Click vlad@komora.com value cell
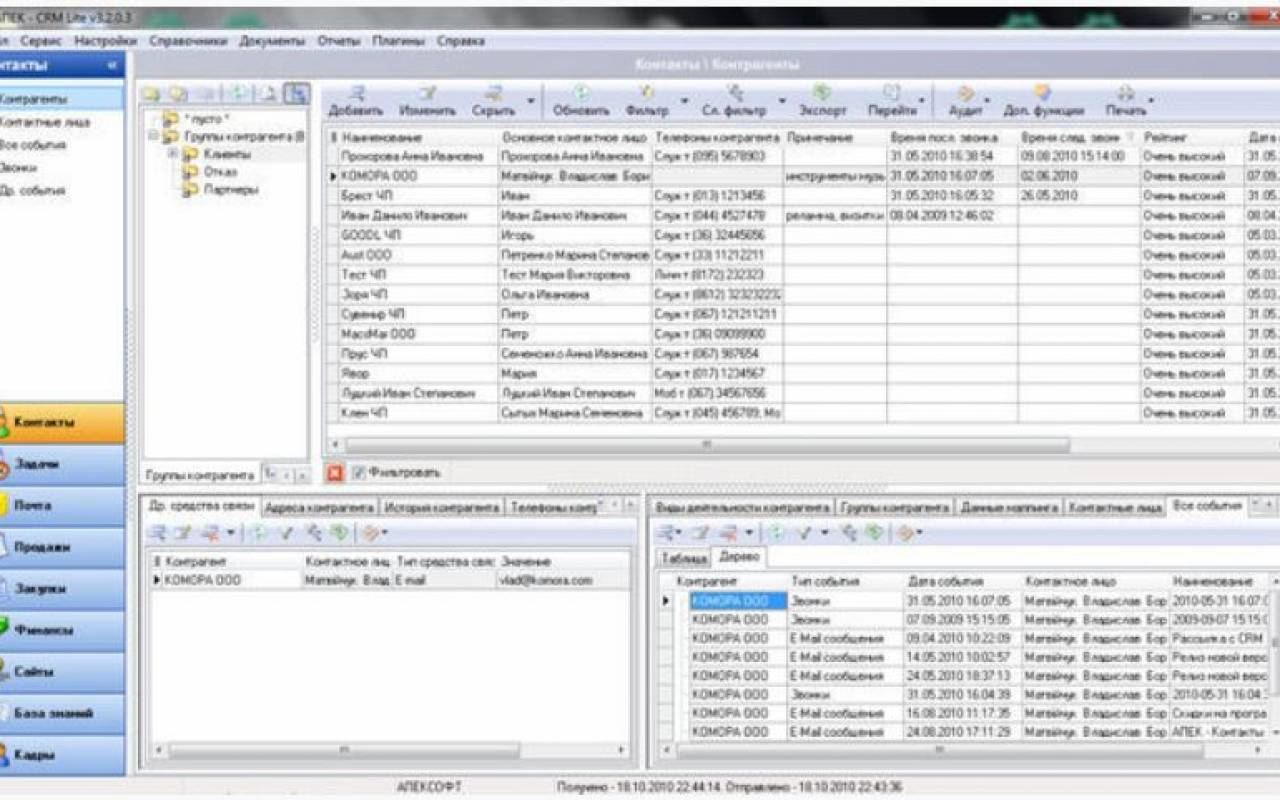This screenshot has width=1280, height=800. click(x=563, y=580)
